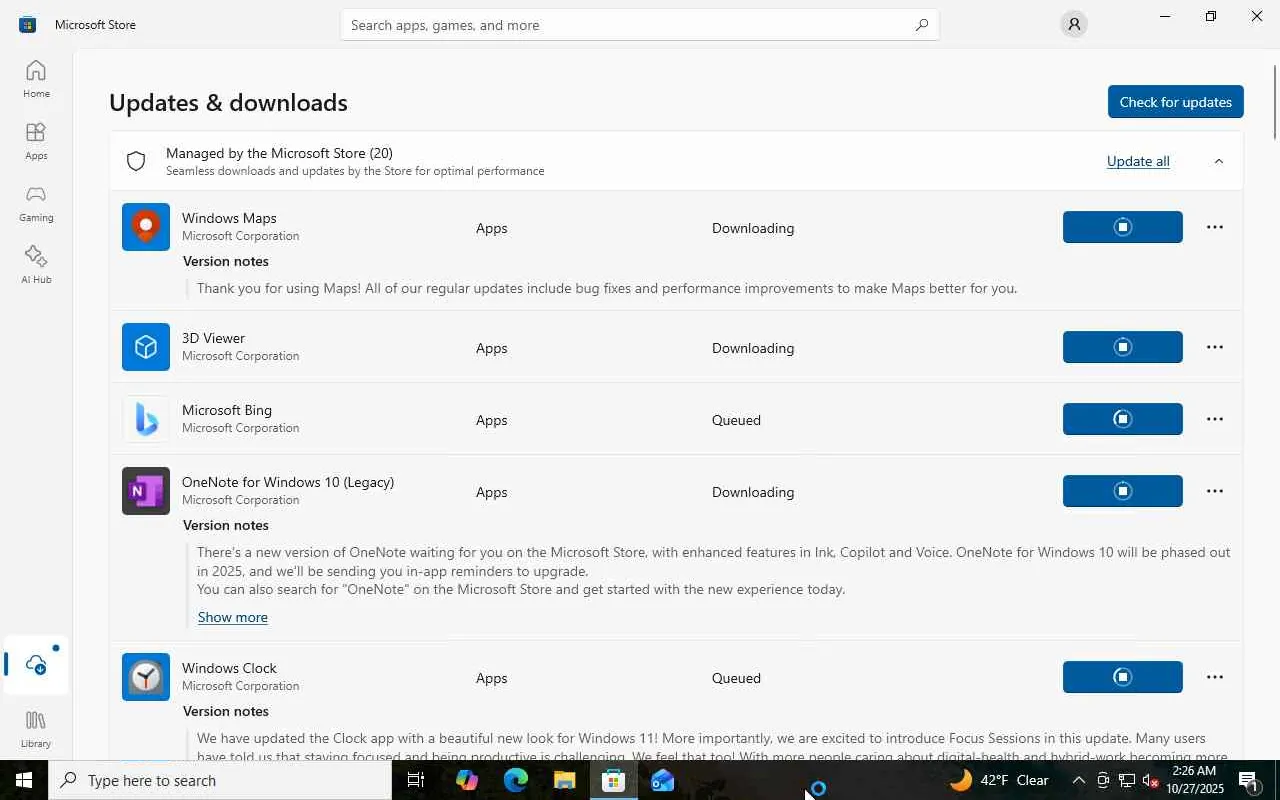The width and height of the screenshot is (1280, 800).
Task: Click the Queued status for Microsoft Bing
Action: 736,420
